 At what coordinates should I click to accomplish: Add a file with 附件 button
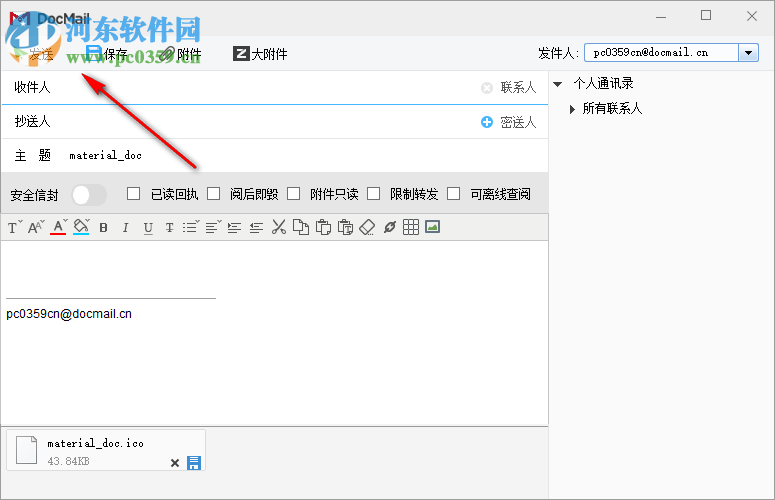181,53
